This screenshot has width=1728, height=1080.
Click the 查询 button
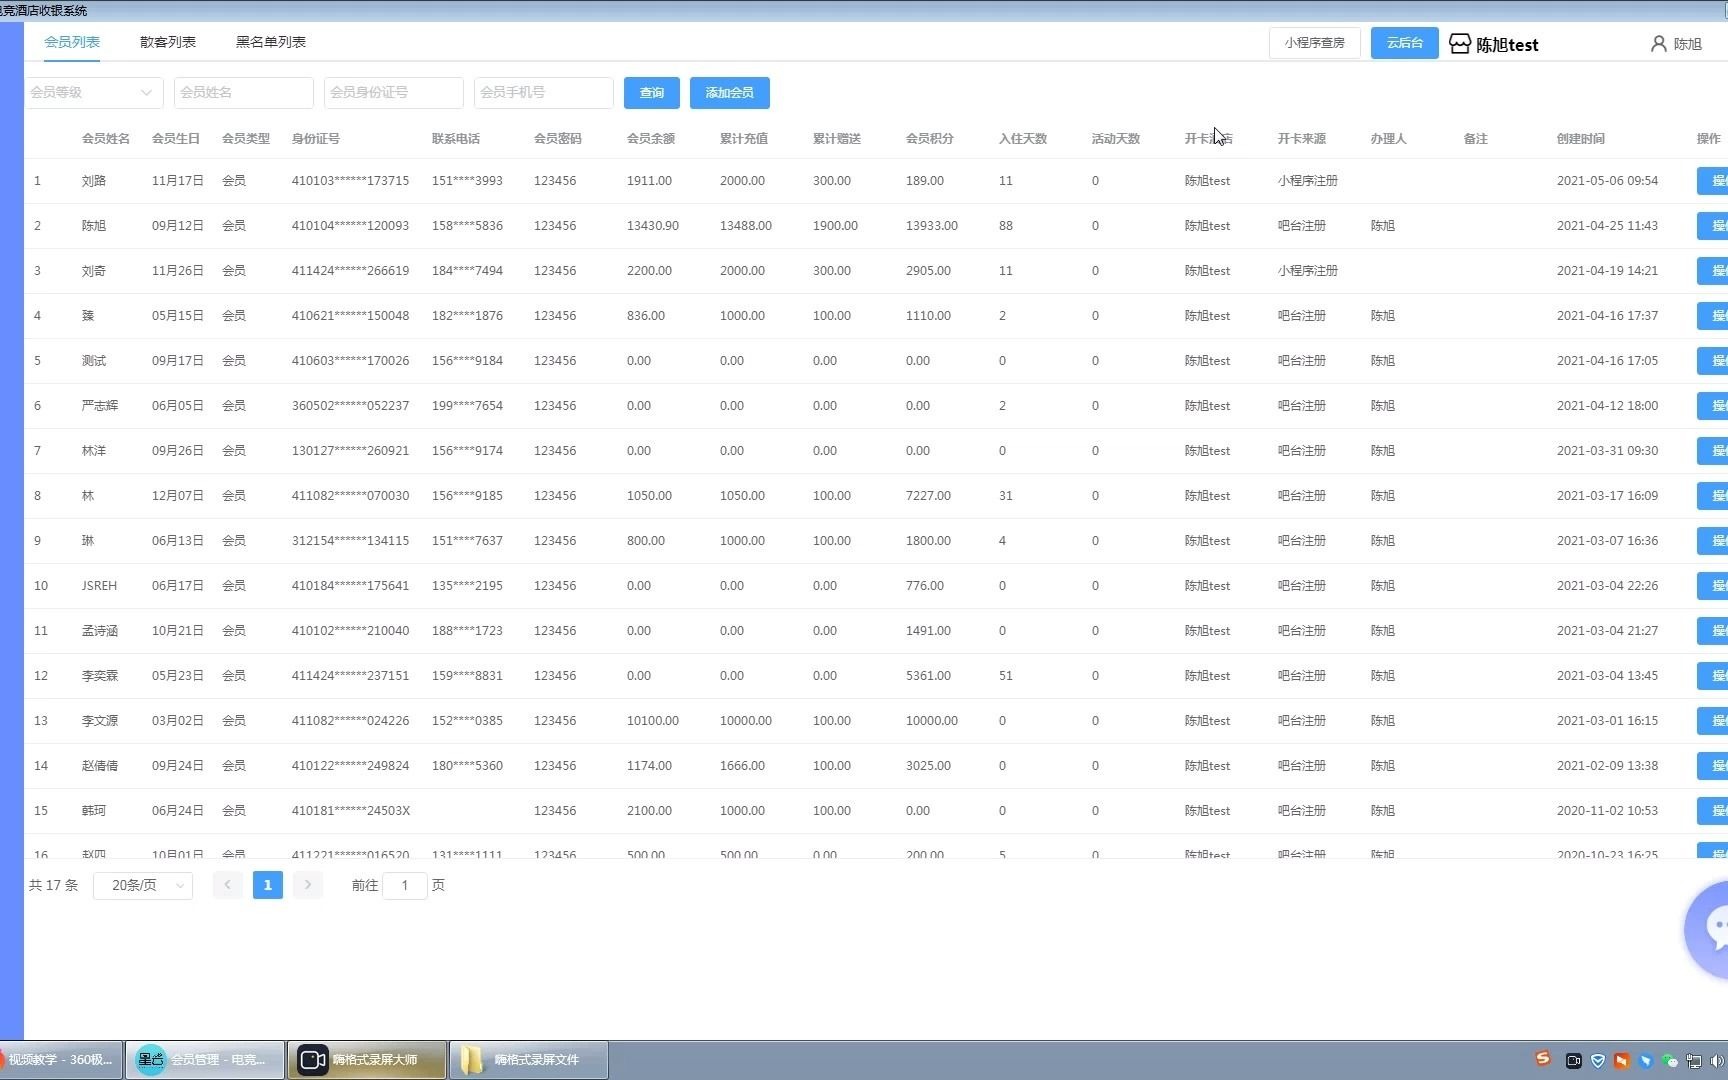652,93
